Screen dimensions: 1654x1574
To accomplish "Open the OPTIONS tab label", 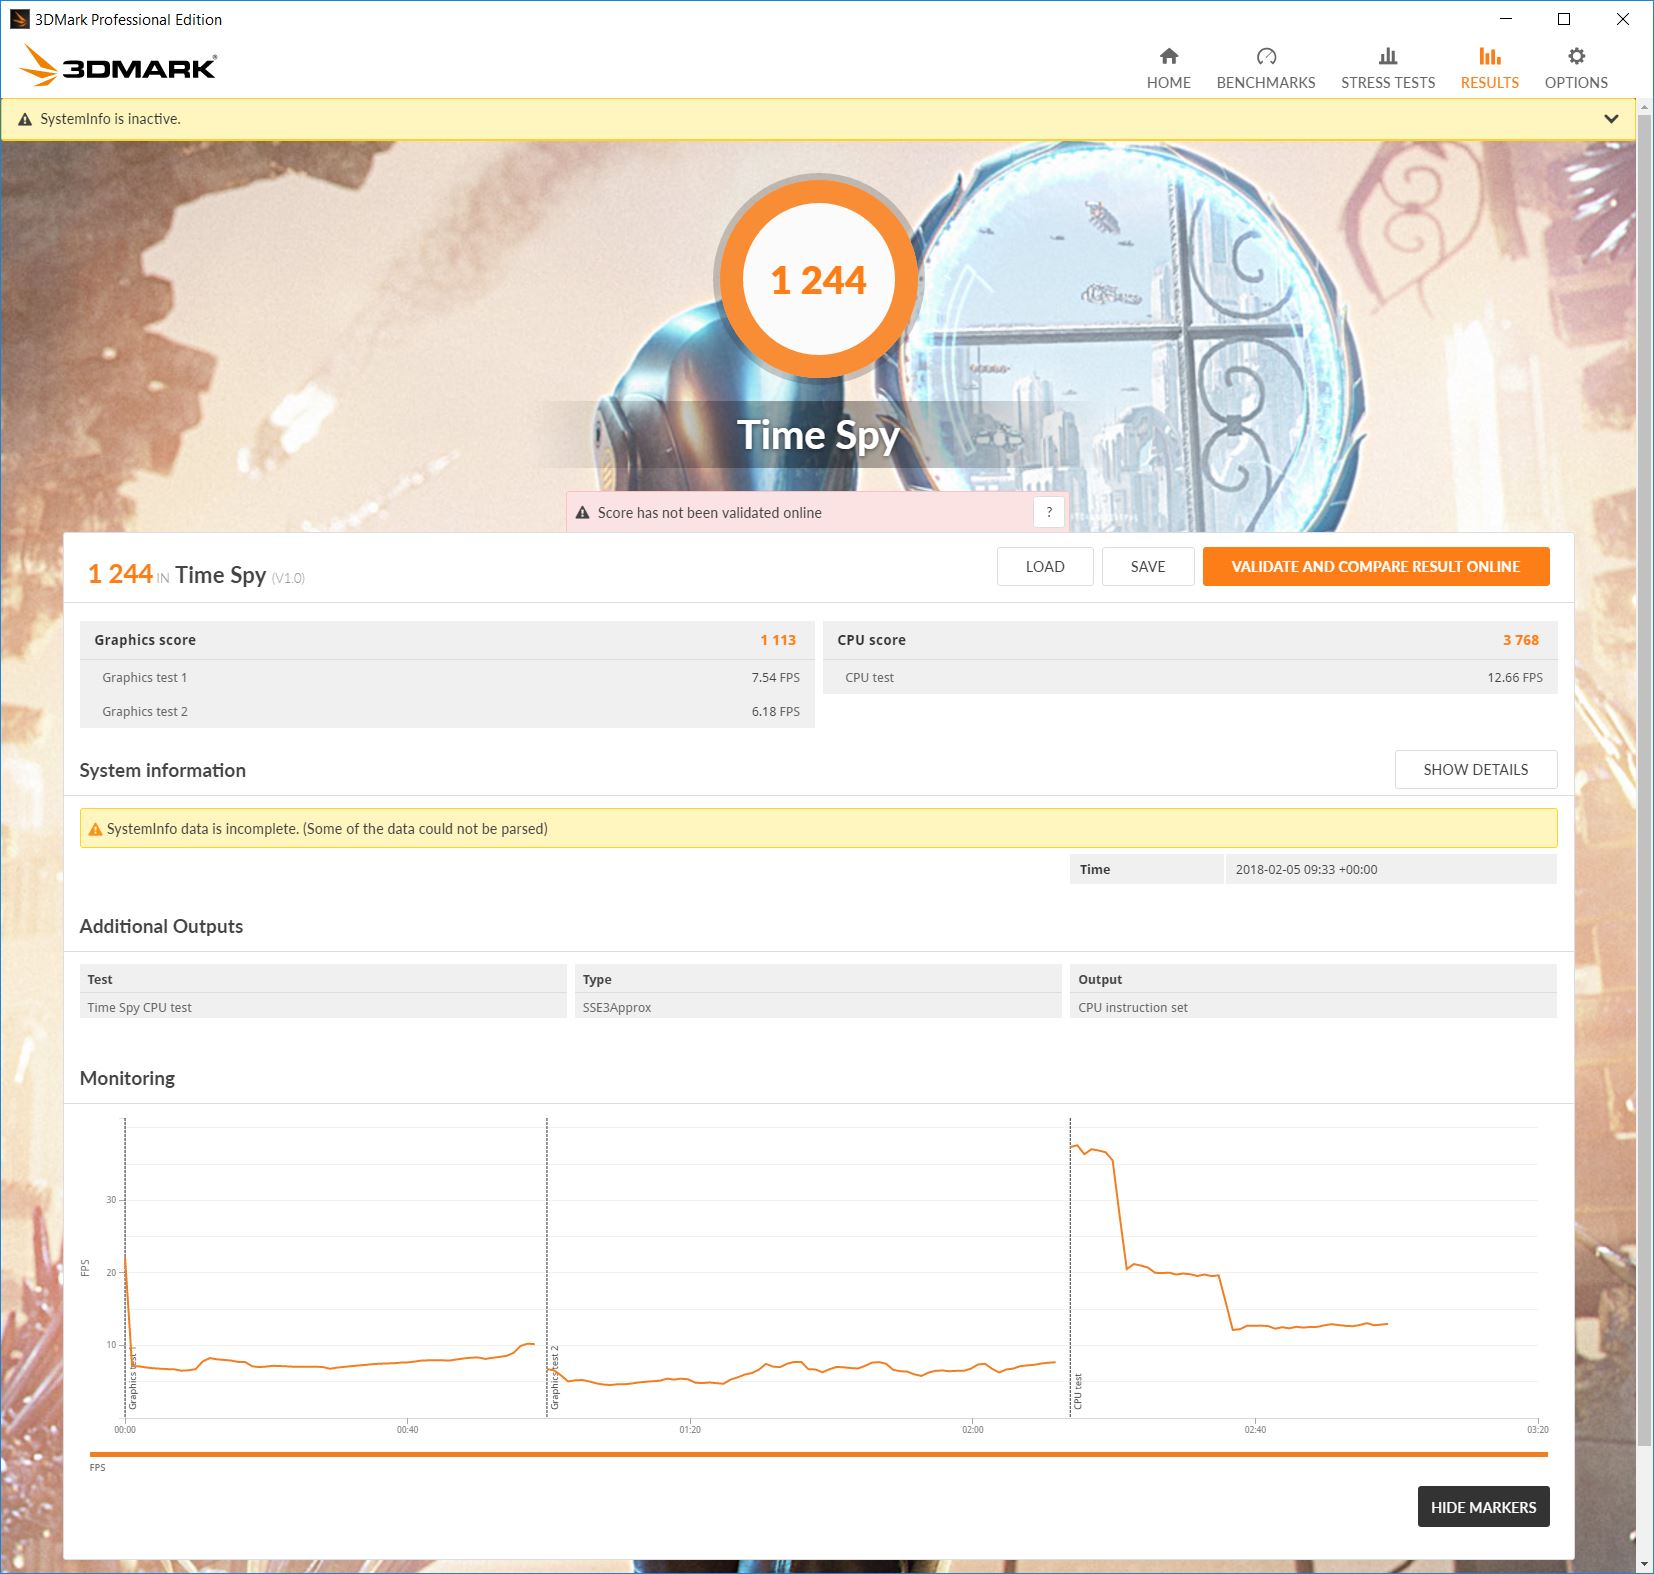I will (x=1576, y=83).
